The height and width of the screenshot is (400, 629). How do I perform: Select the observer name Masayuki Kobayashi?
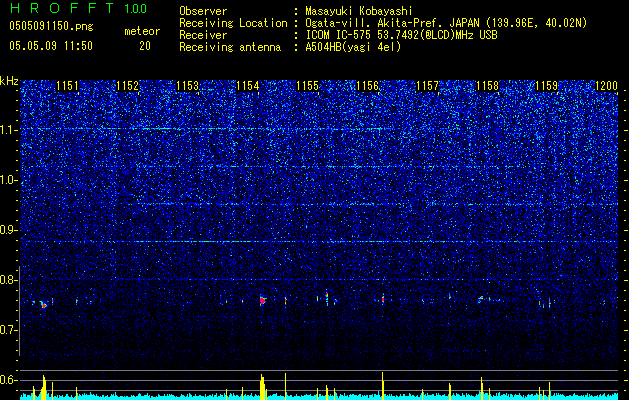359,12
